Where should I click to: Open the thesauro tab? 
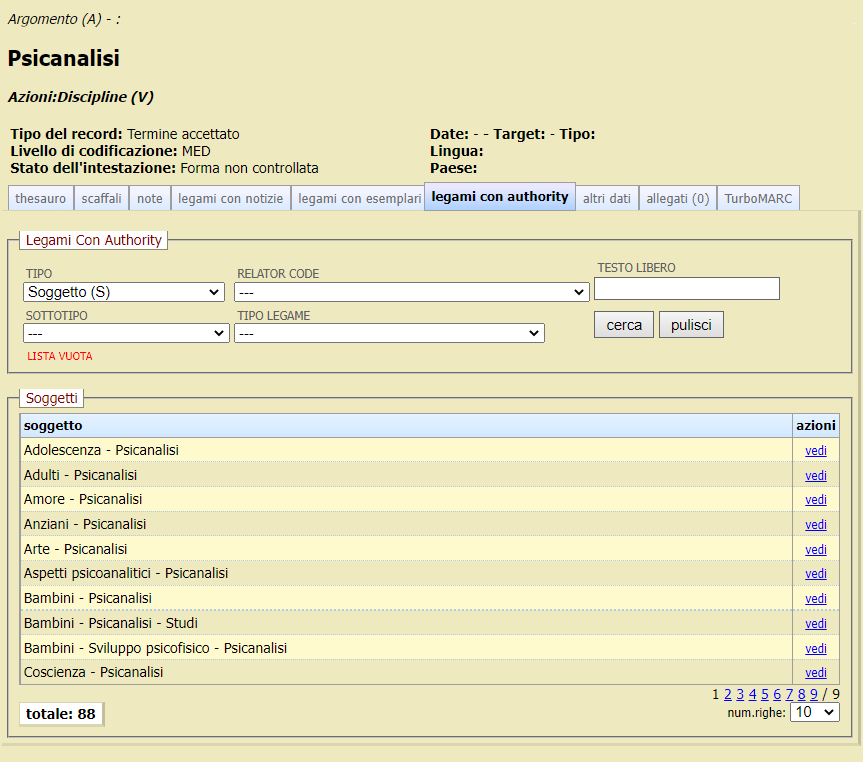coord(41,198)
